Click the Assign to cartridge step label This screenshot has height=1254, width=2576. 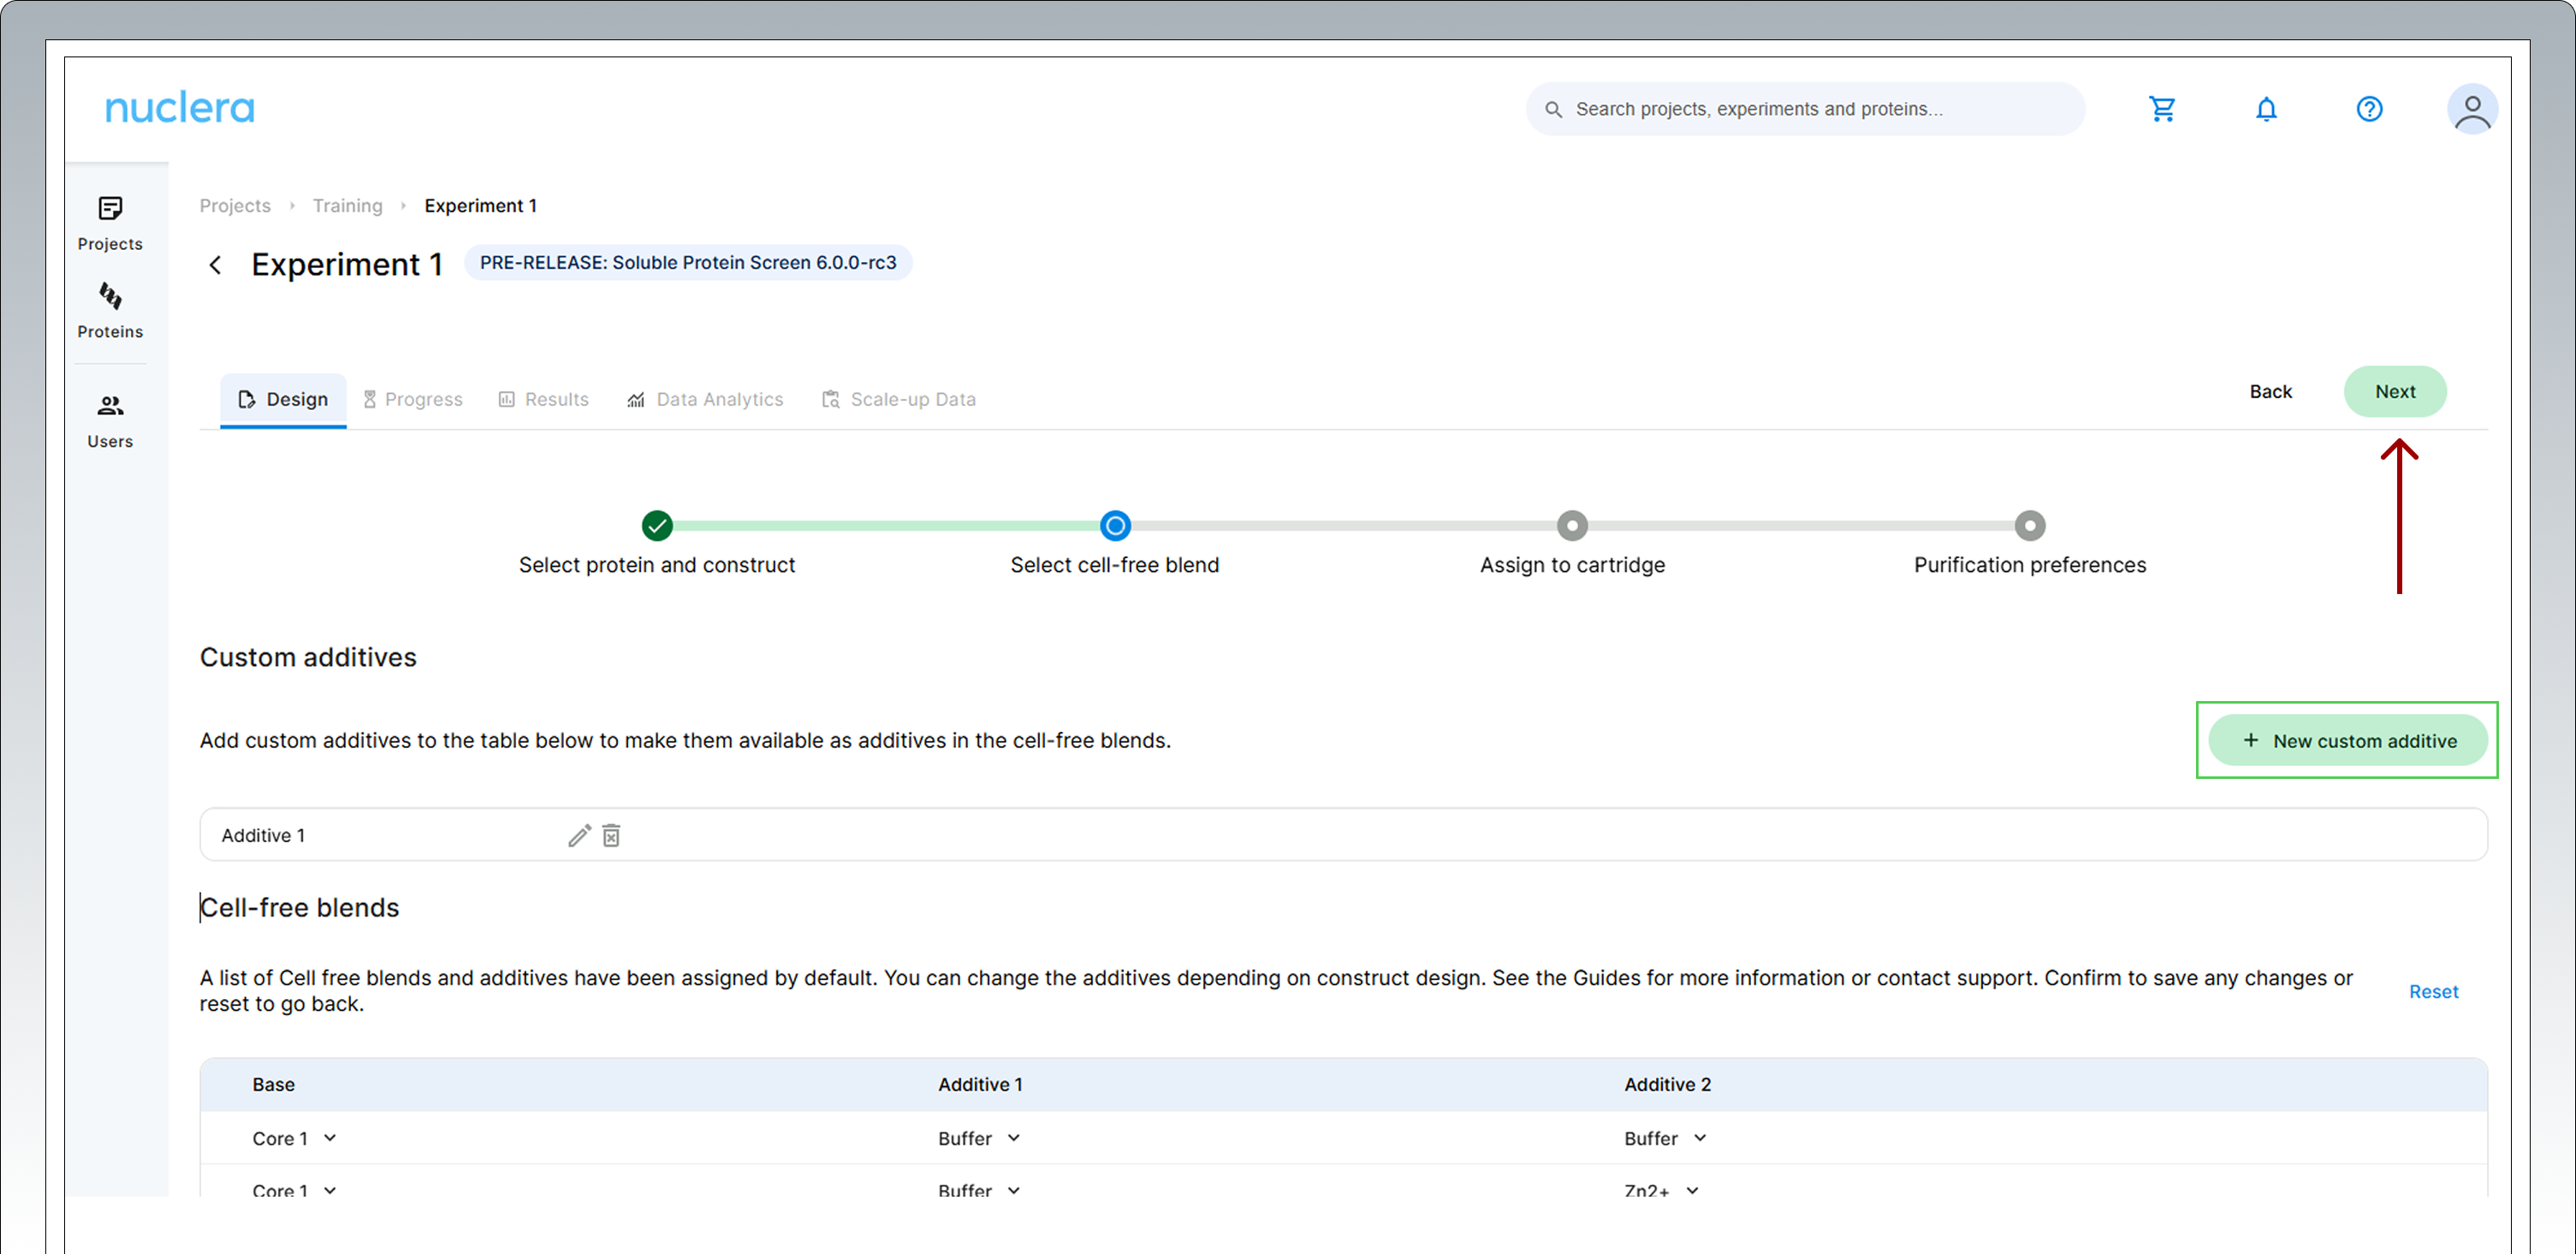(1572, 565)
